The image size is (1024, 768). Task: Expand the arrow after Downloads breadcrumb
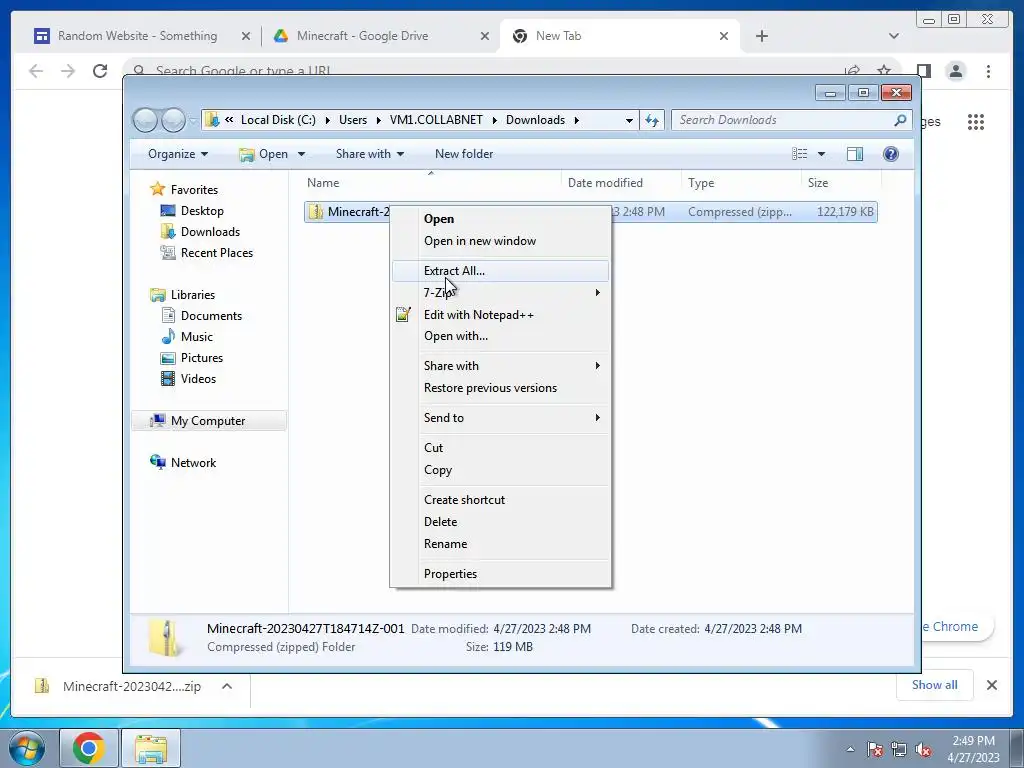(577, 120)
